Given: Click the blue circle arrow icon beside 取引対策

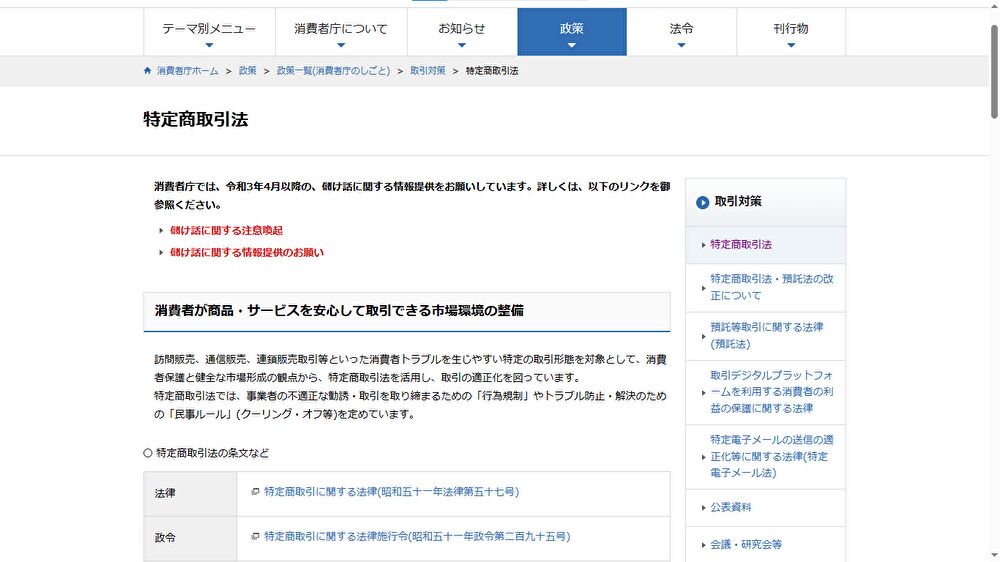Looking at the screenshot, I should (702, 202).
